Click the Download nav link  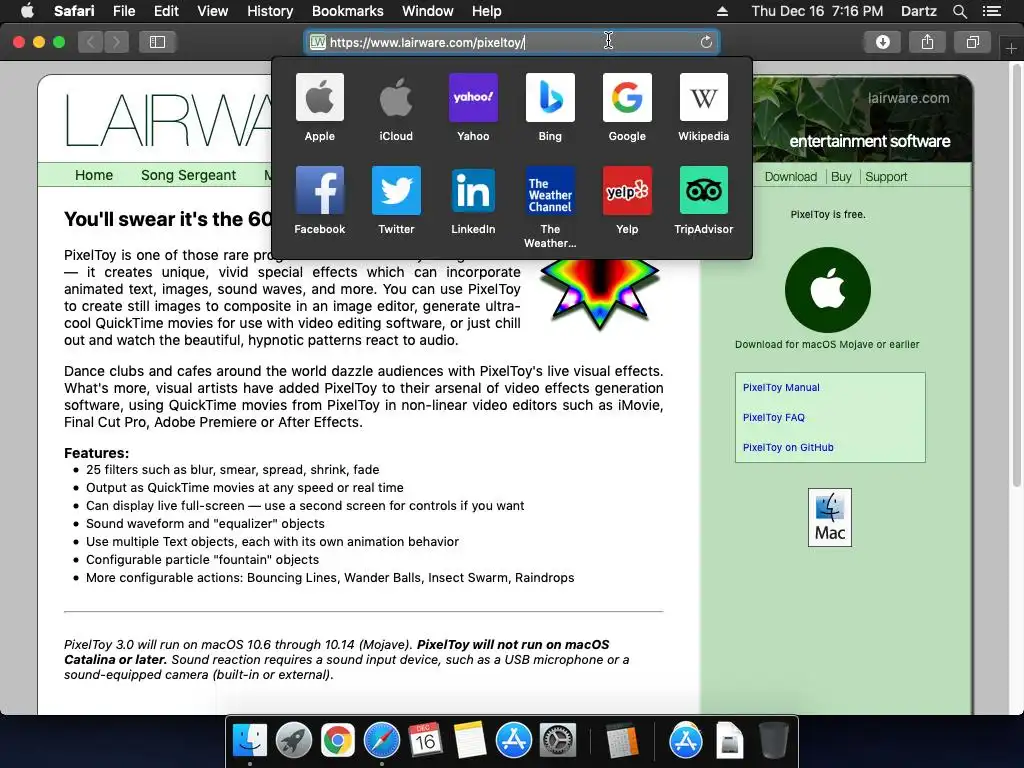[791, 177]
